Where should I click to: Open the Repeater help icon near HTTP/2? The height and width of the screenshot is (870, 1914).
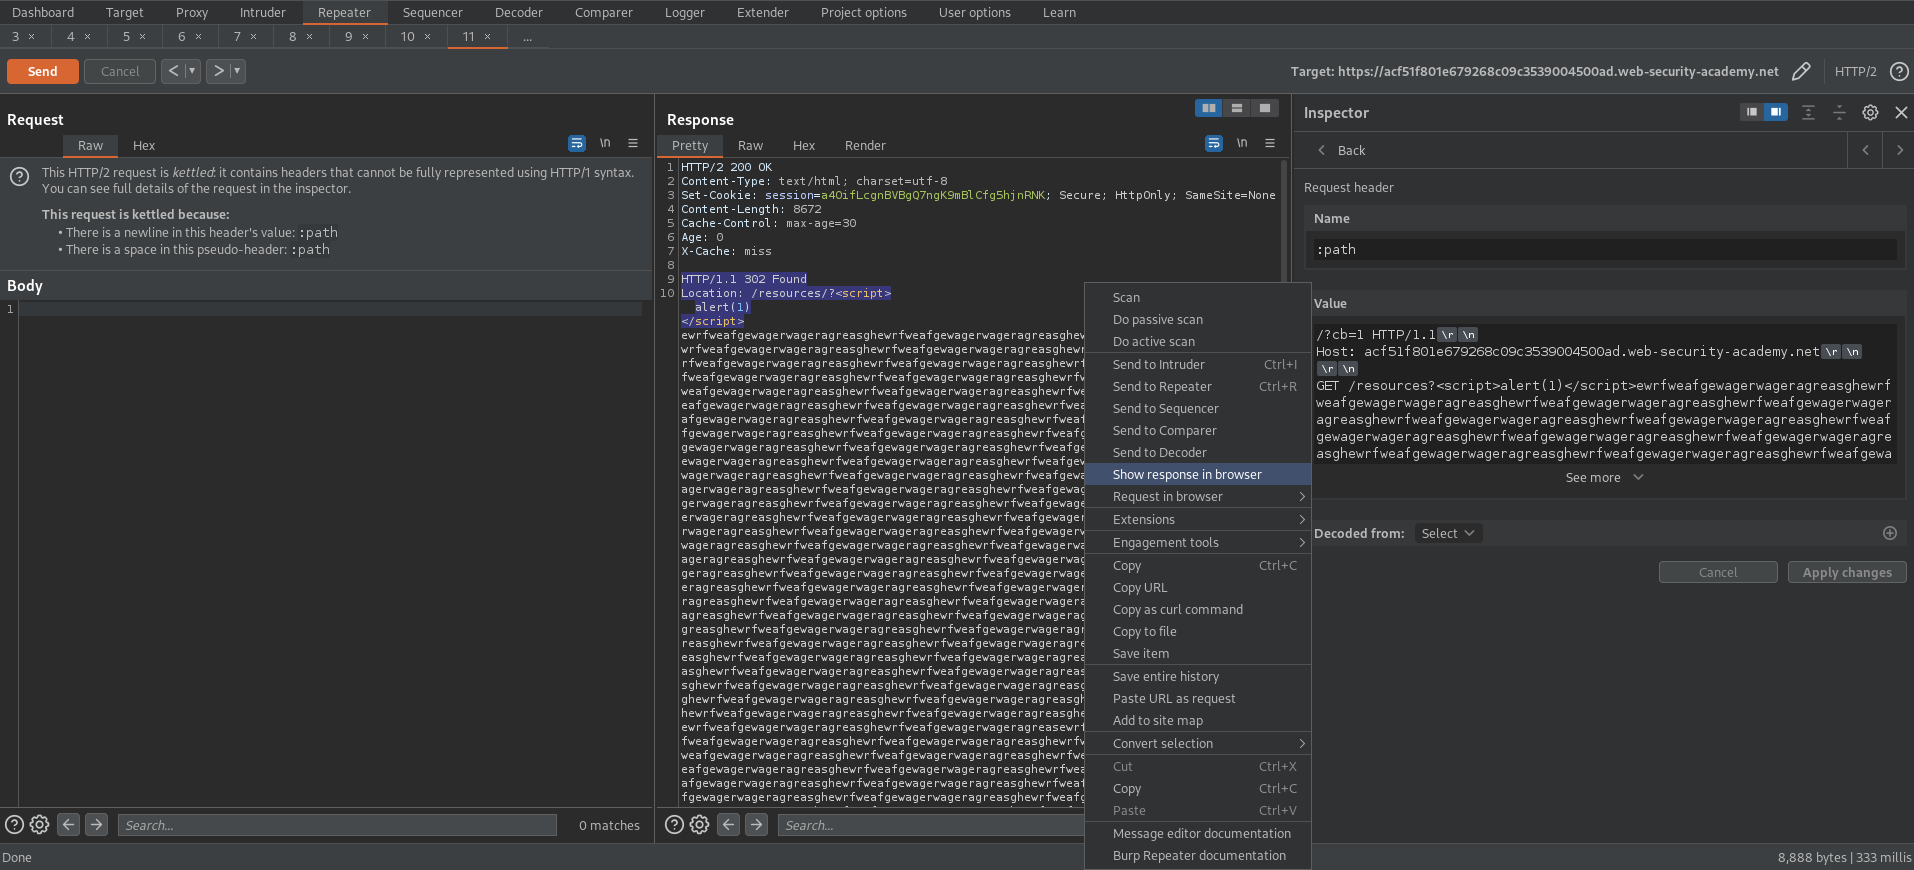(1899, 71)
